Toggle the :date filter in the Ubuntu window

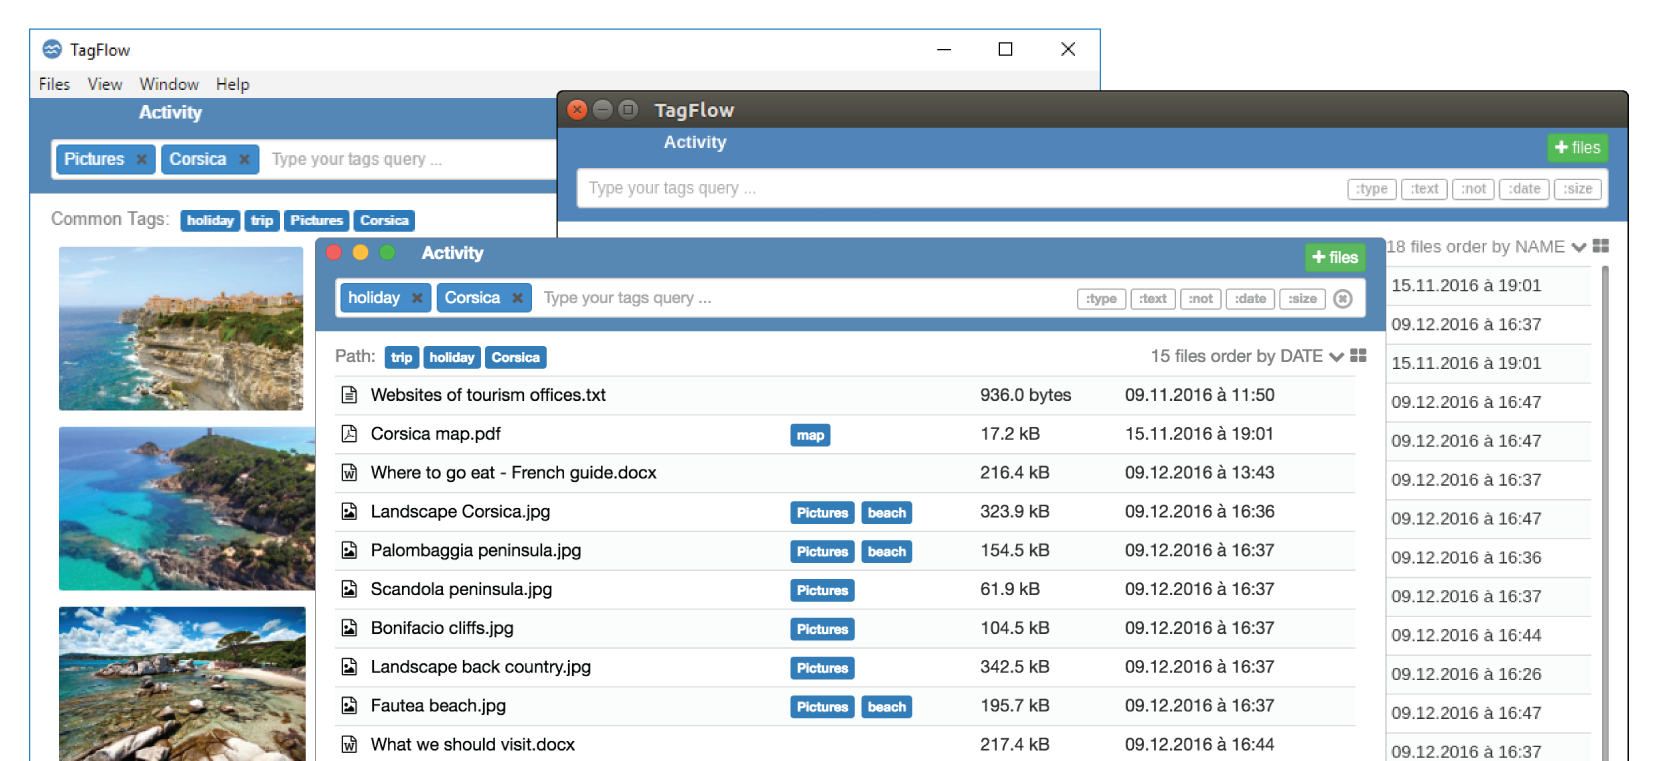pos(1524,189)
